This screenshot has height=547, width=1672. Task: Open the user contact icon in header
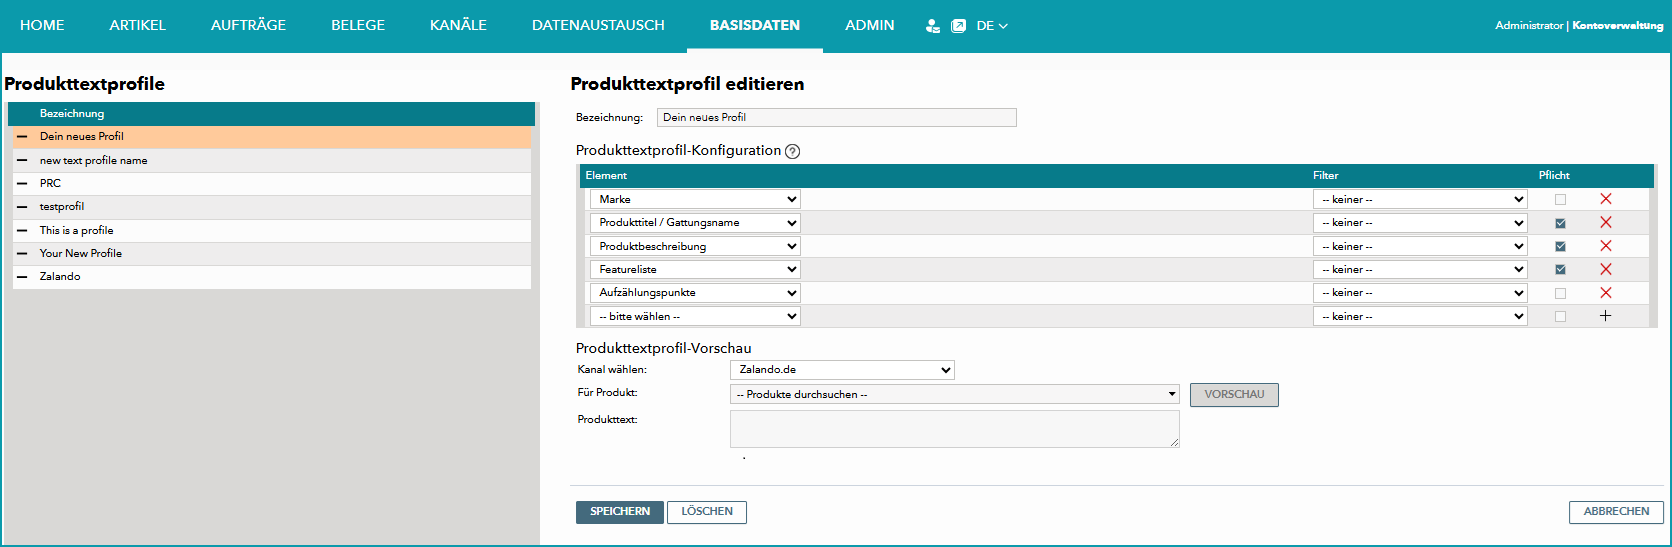[932, 26]
